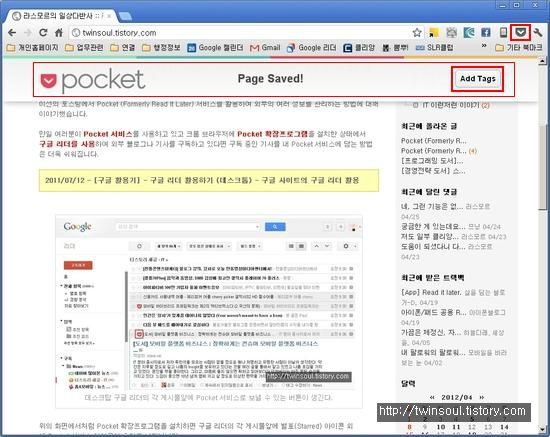Image resolution: width=550 pixels, height=437 pixels.
Task: Close the 라스모르의 일상다반사 tab
Action: coord(109,16)
